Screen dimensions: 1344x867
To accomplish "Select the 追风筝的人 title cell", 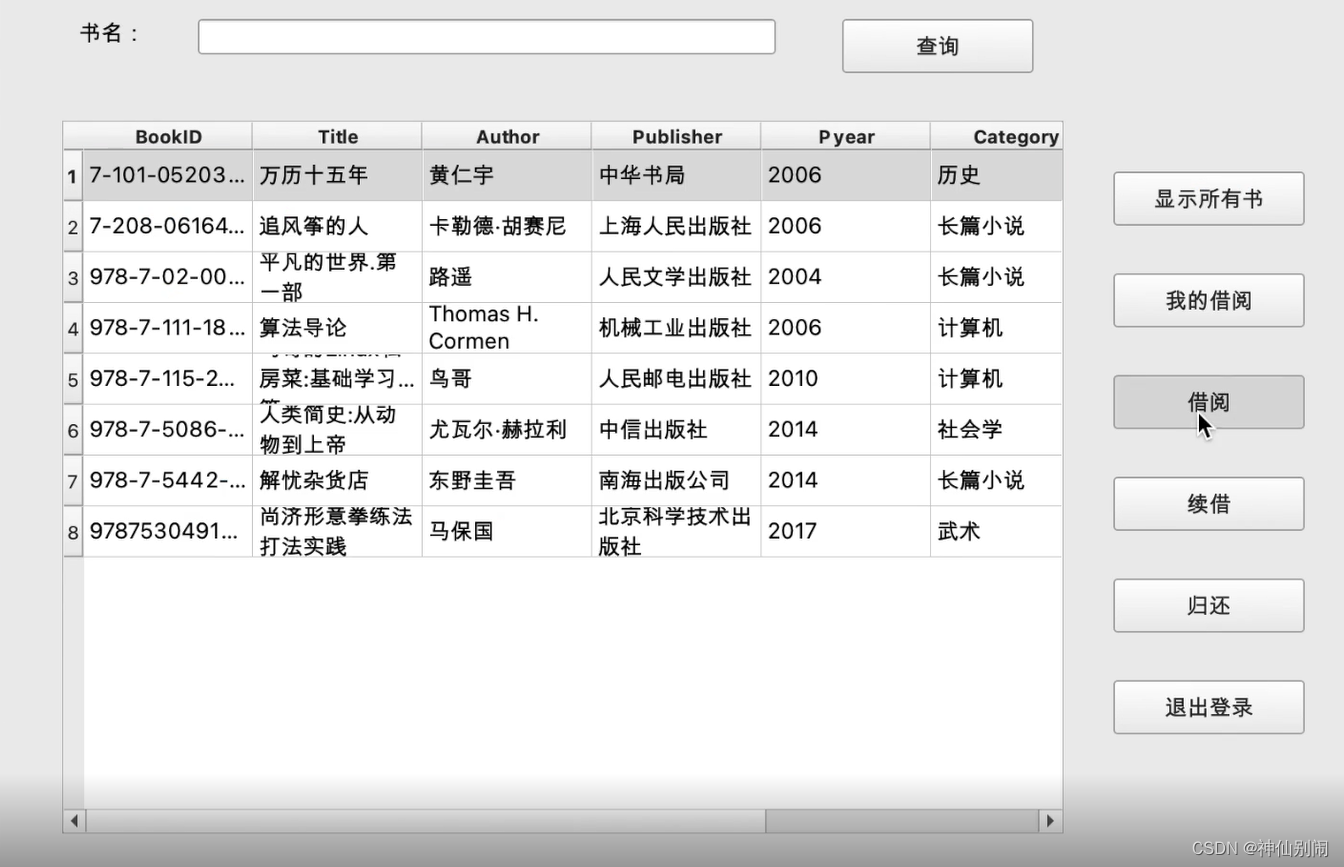I will 337,227.
